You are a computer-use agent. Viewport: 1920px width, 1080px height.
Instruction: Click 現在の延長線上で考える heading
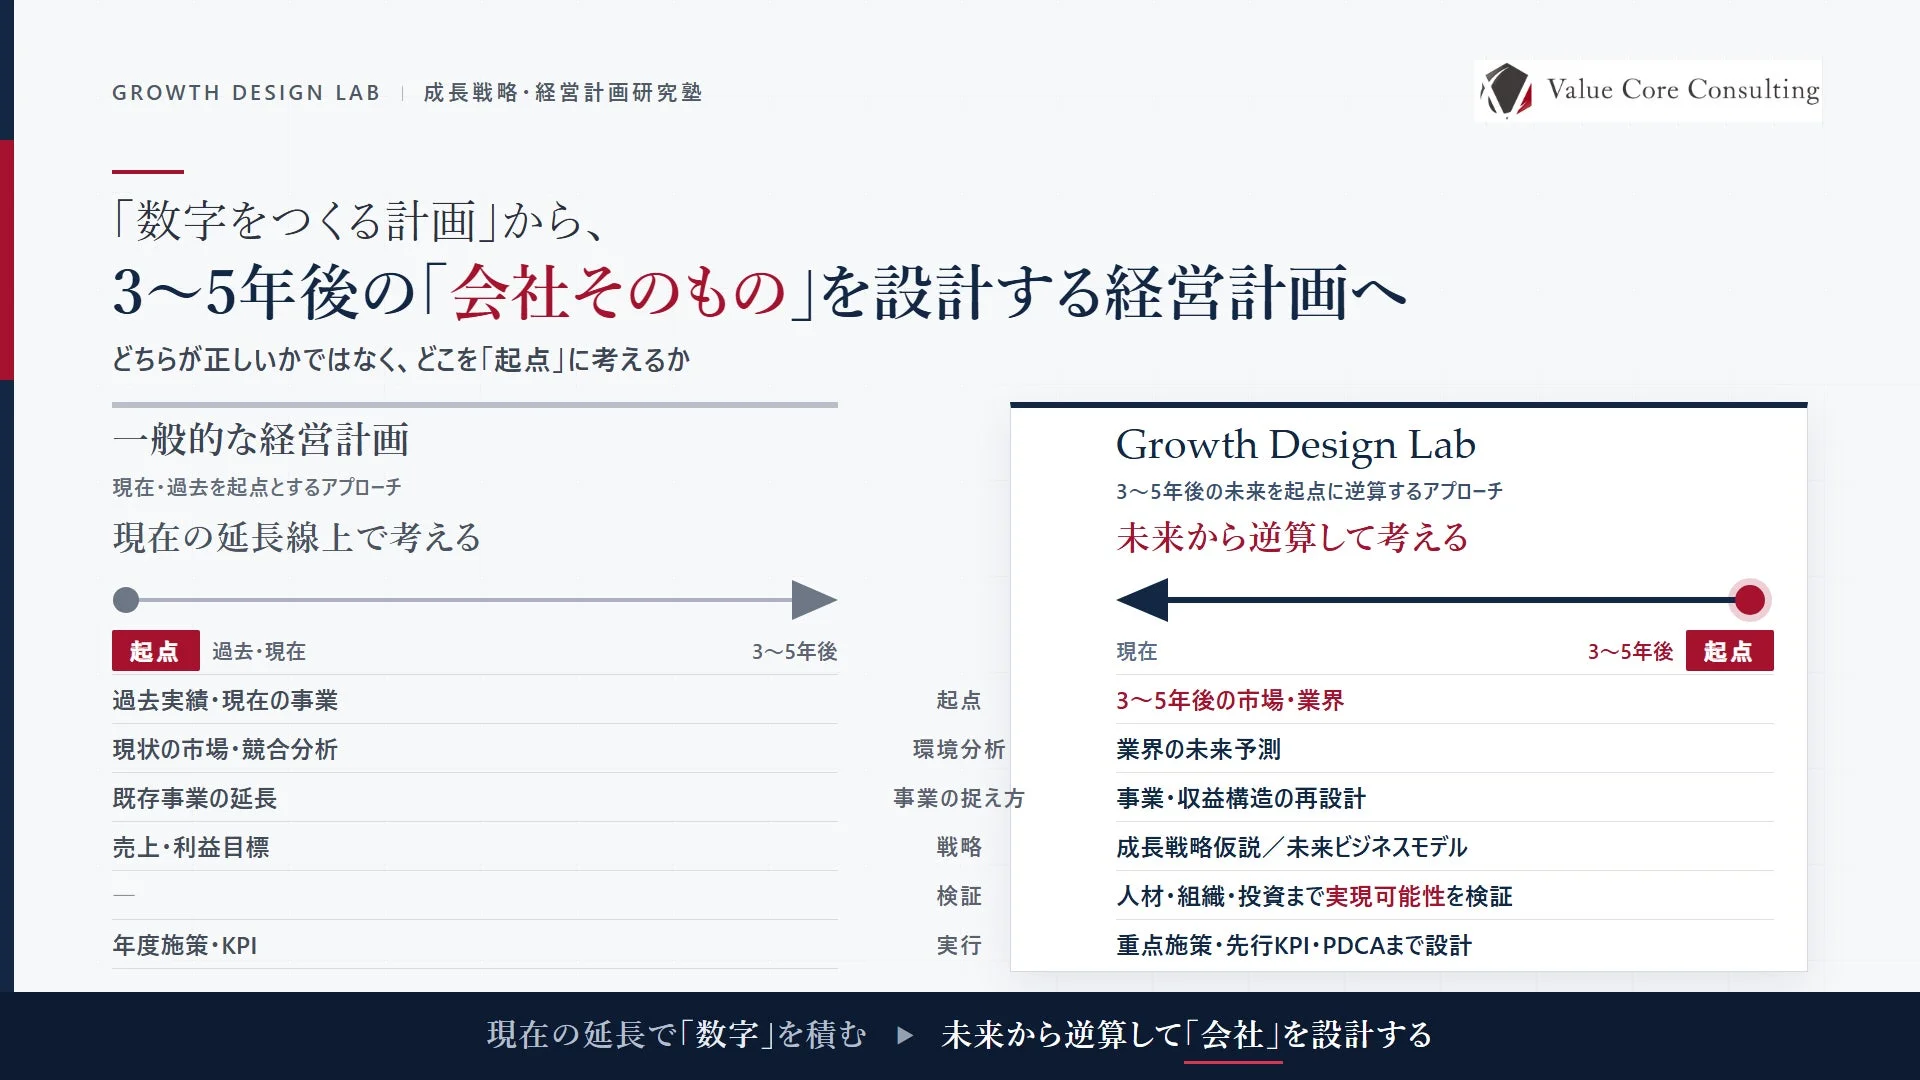coord(297,538)
